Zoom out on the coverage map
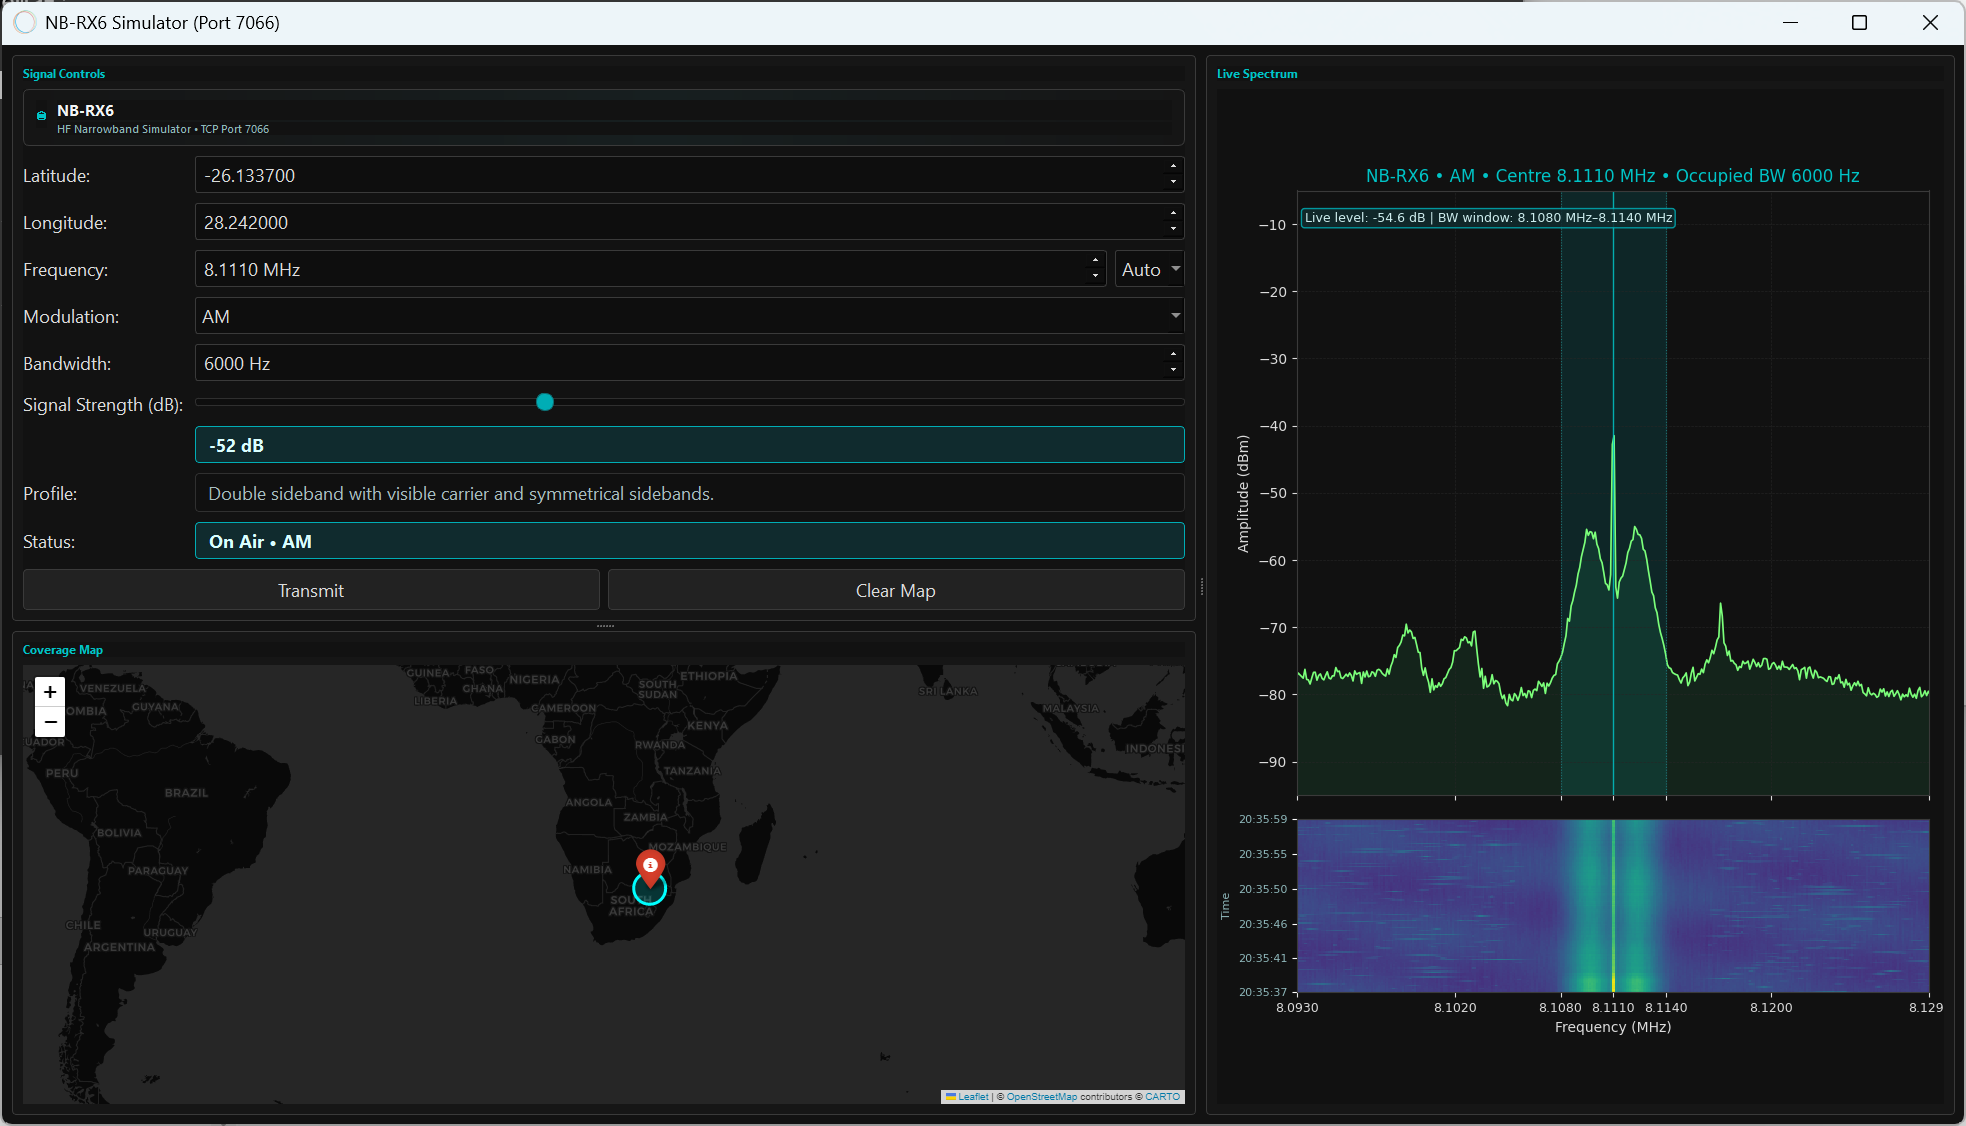 (49, 721)
